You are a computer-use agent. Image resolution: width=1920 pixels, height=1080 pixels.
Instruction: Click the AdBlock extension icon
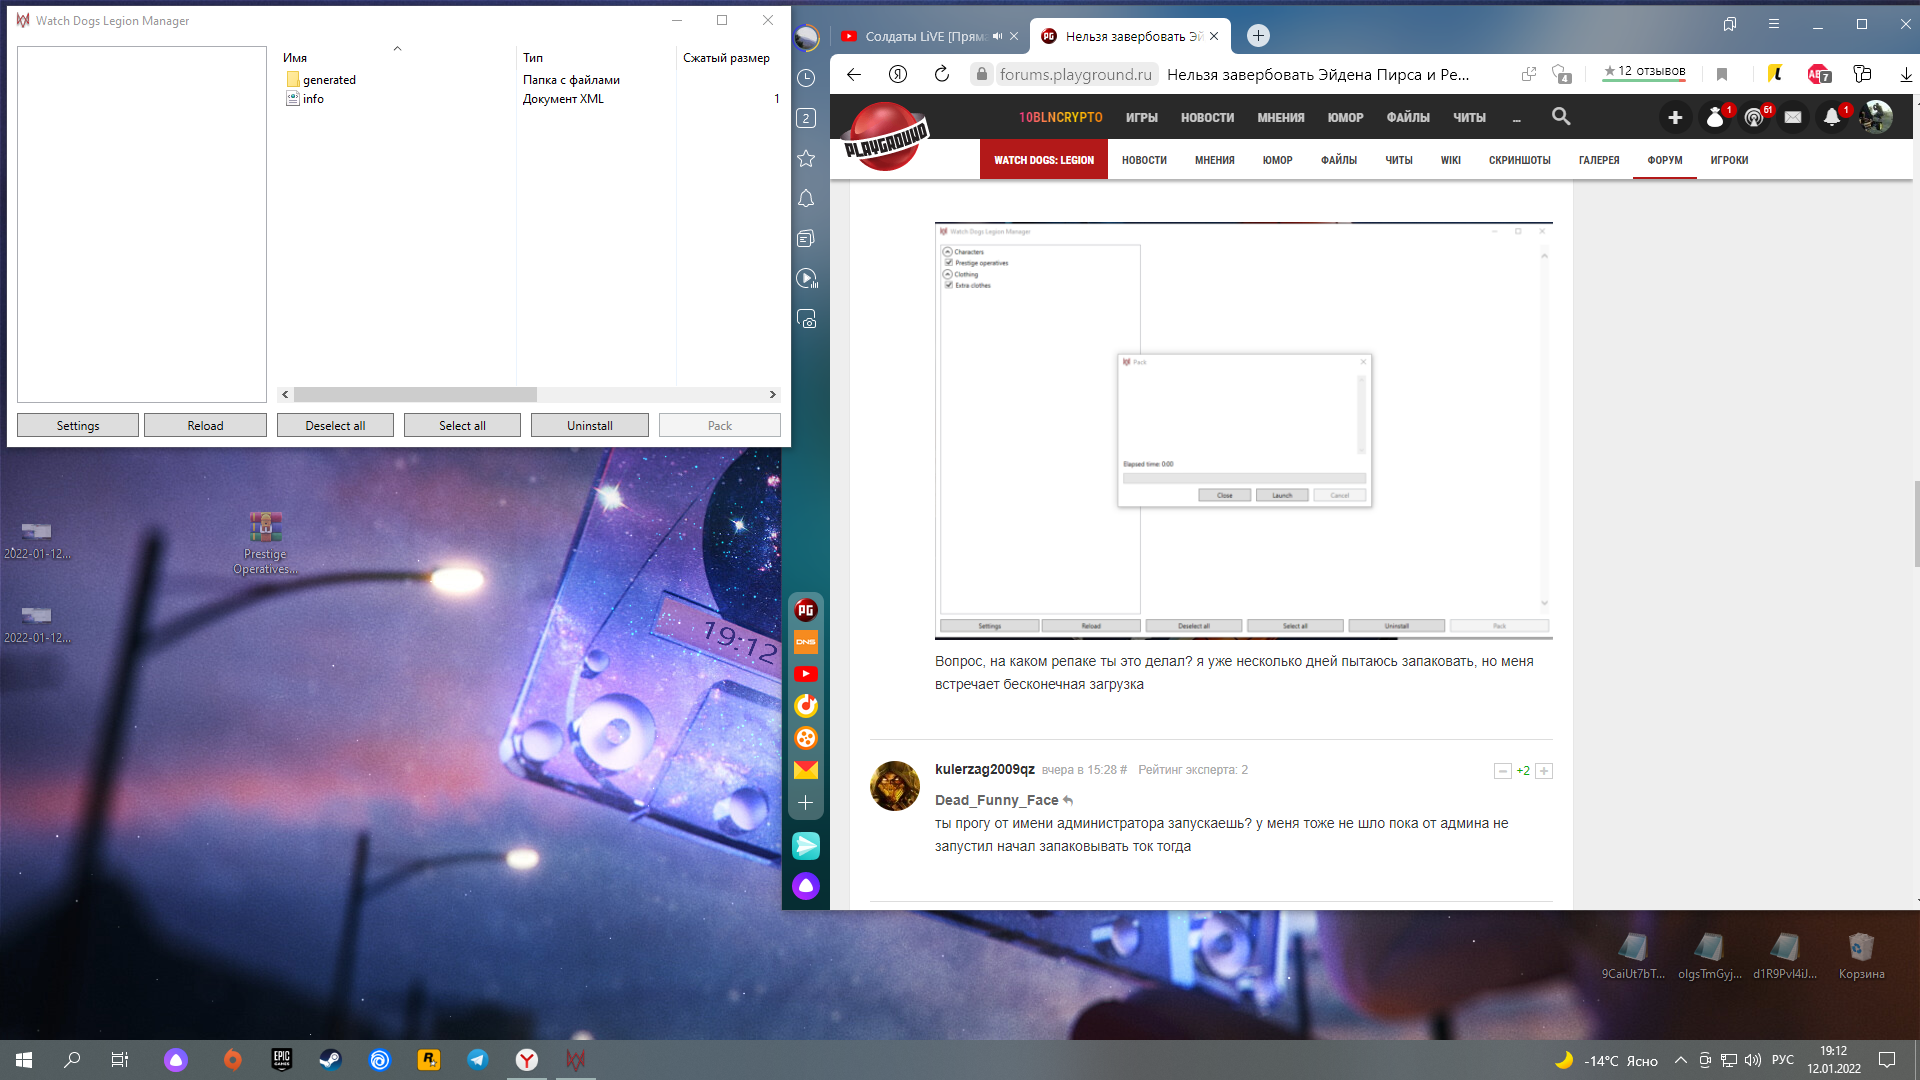[x=1817, y=74]
